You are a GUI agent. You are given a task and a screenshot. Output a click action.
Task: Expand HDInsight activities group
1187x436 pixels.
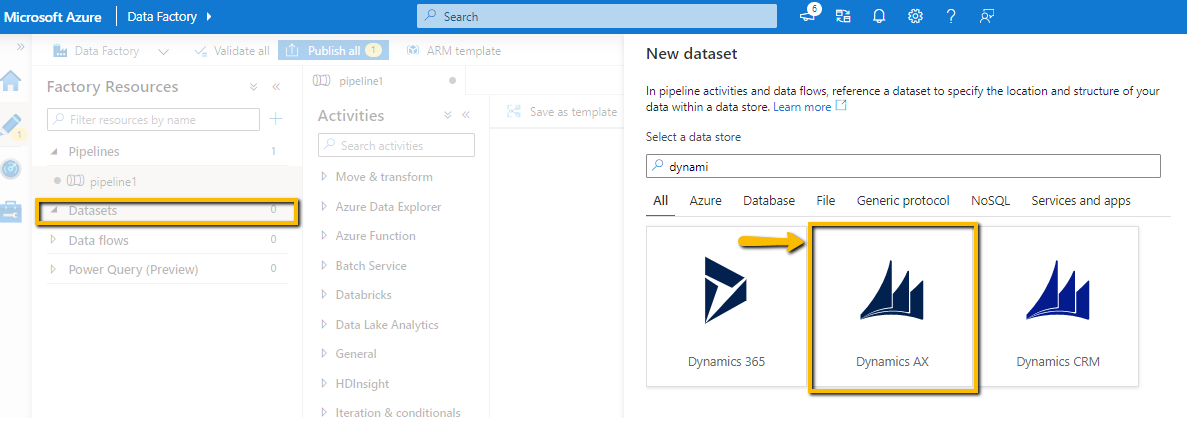point(324,383)
